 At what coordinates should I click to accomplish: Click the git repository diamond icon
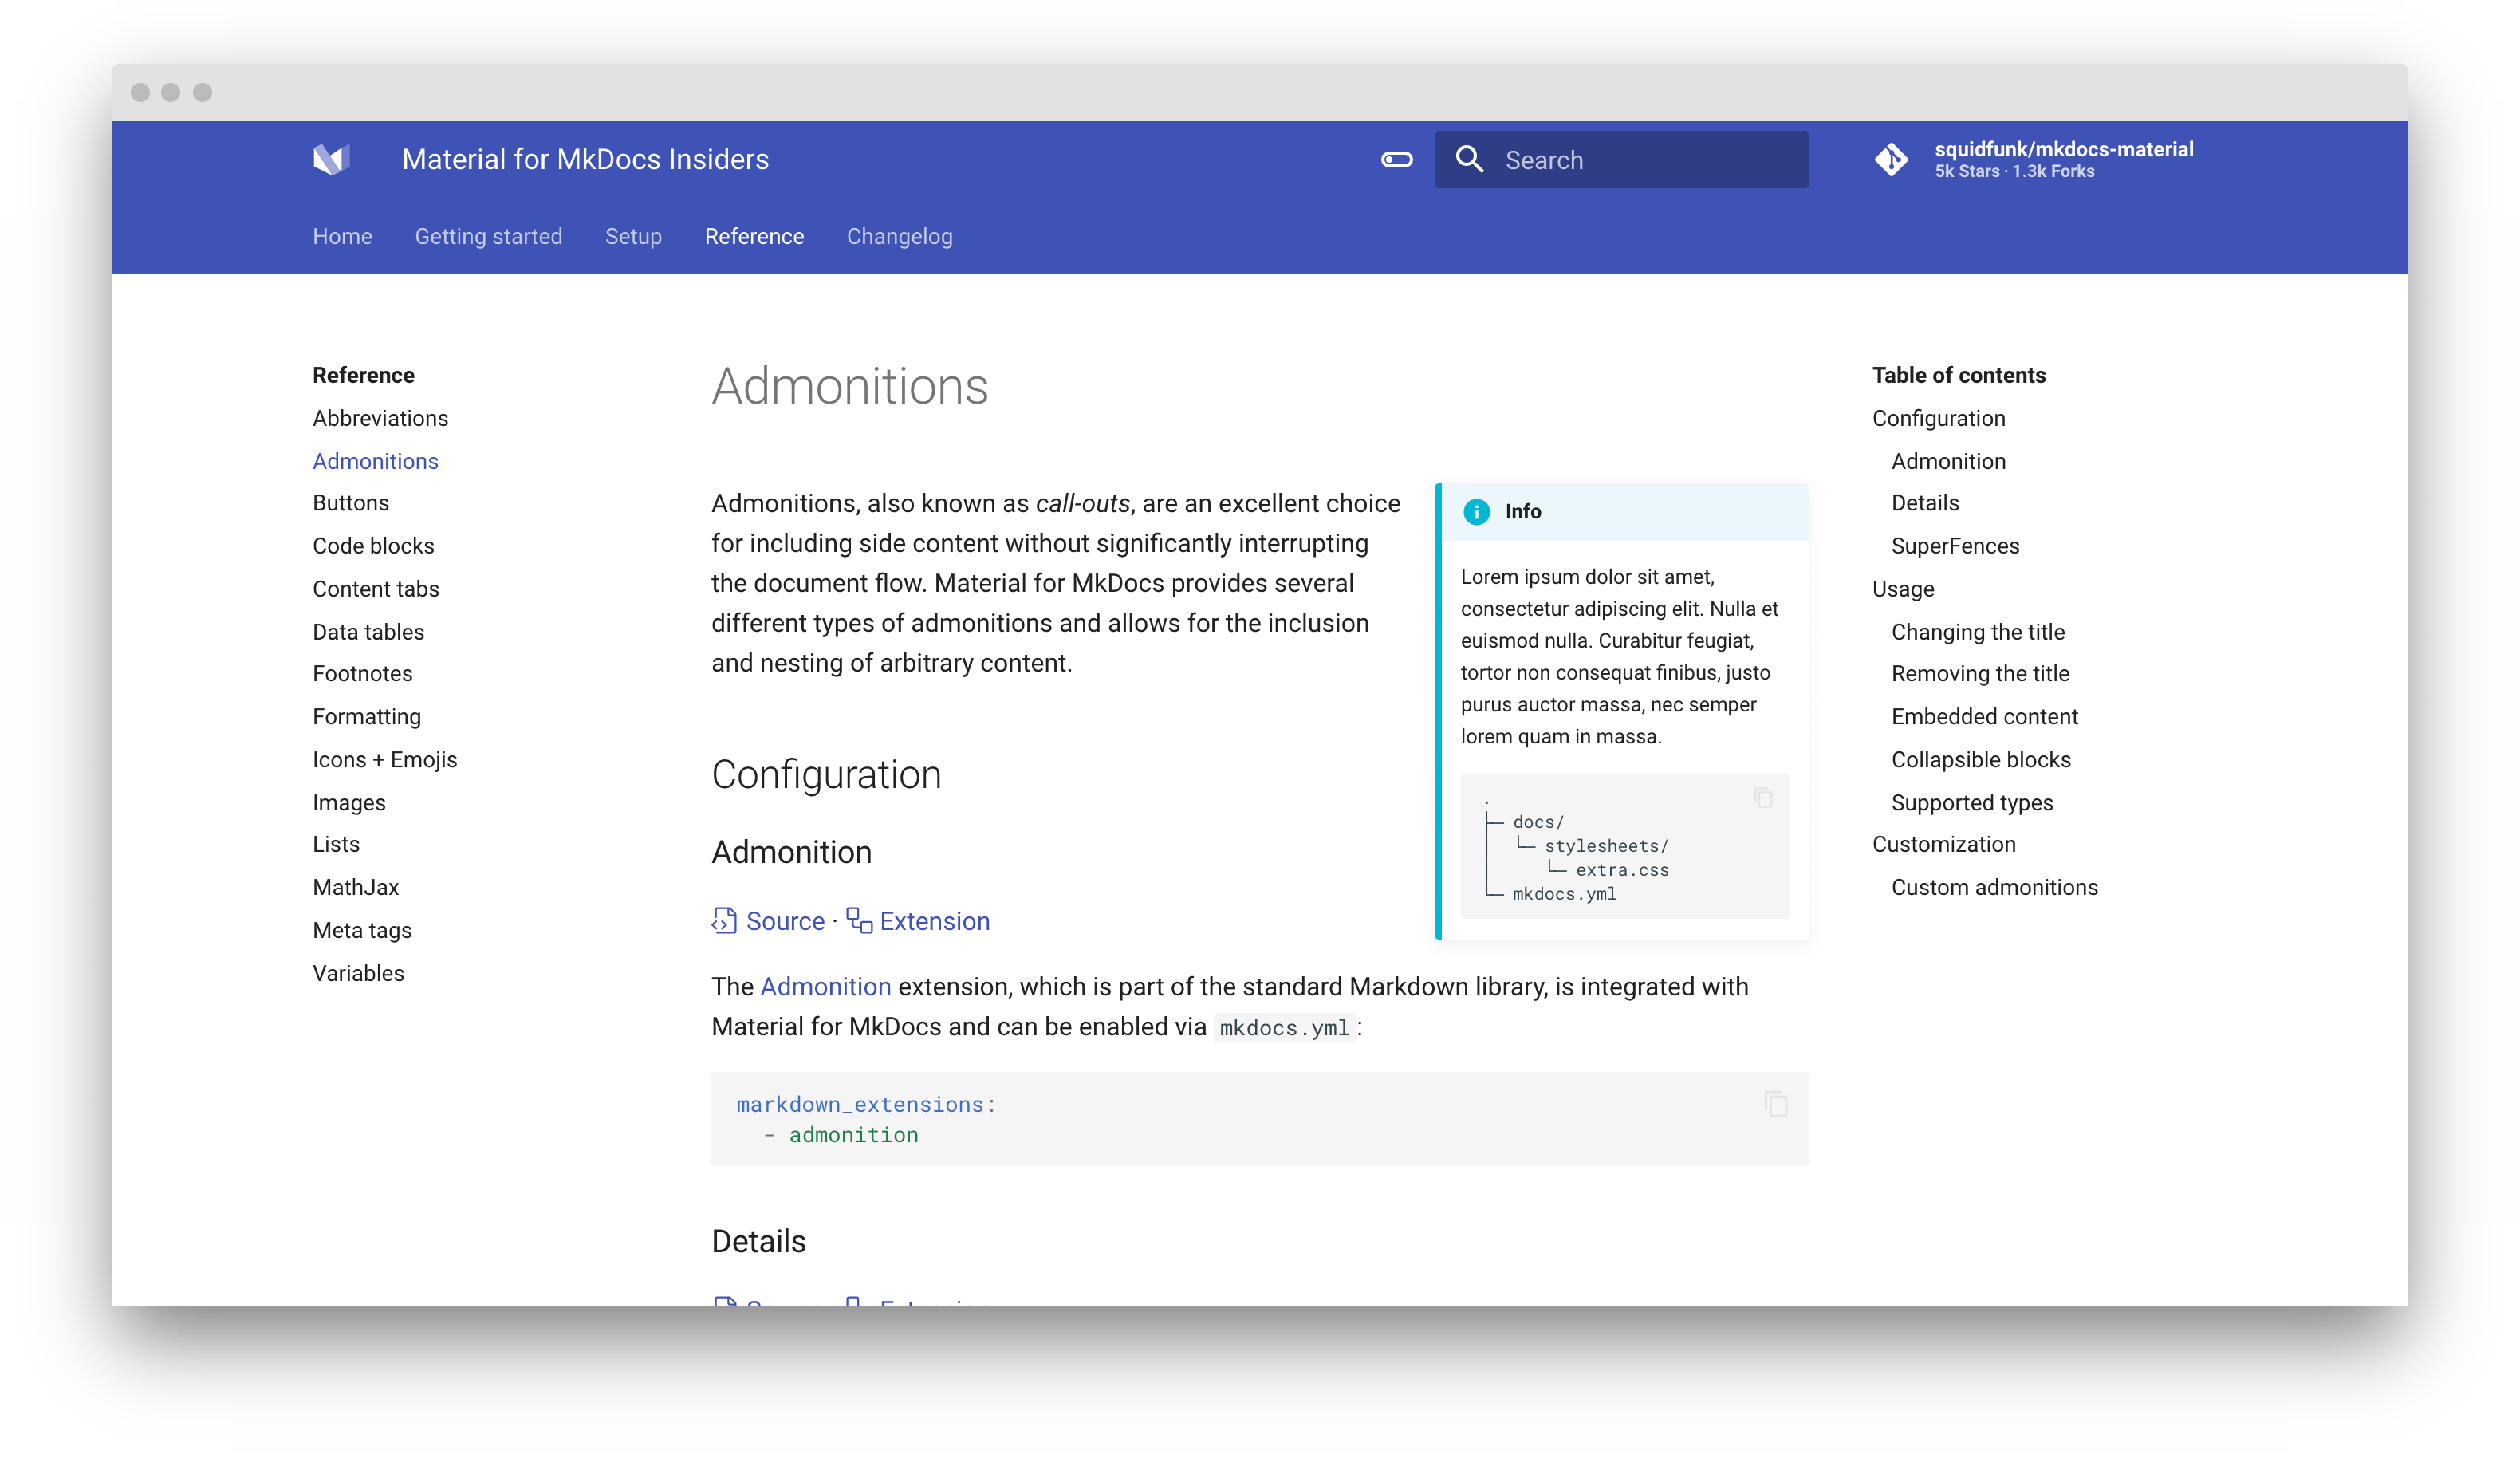point(1891,159)
